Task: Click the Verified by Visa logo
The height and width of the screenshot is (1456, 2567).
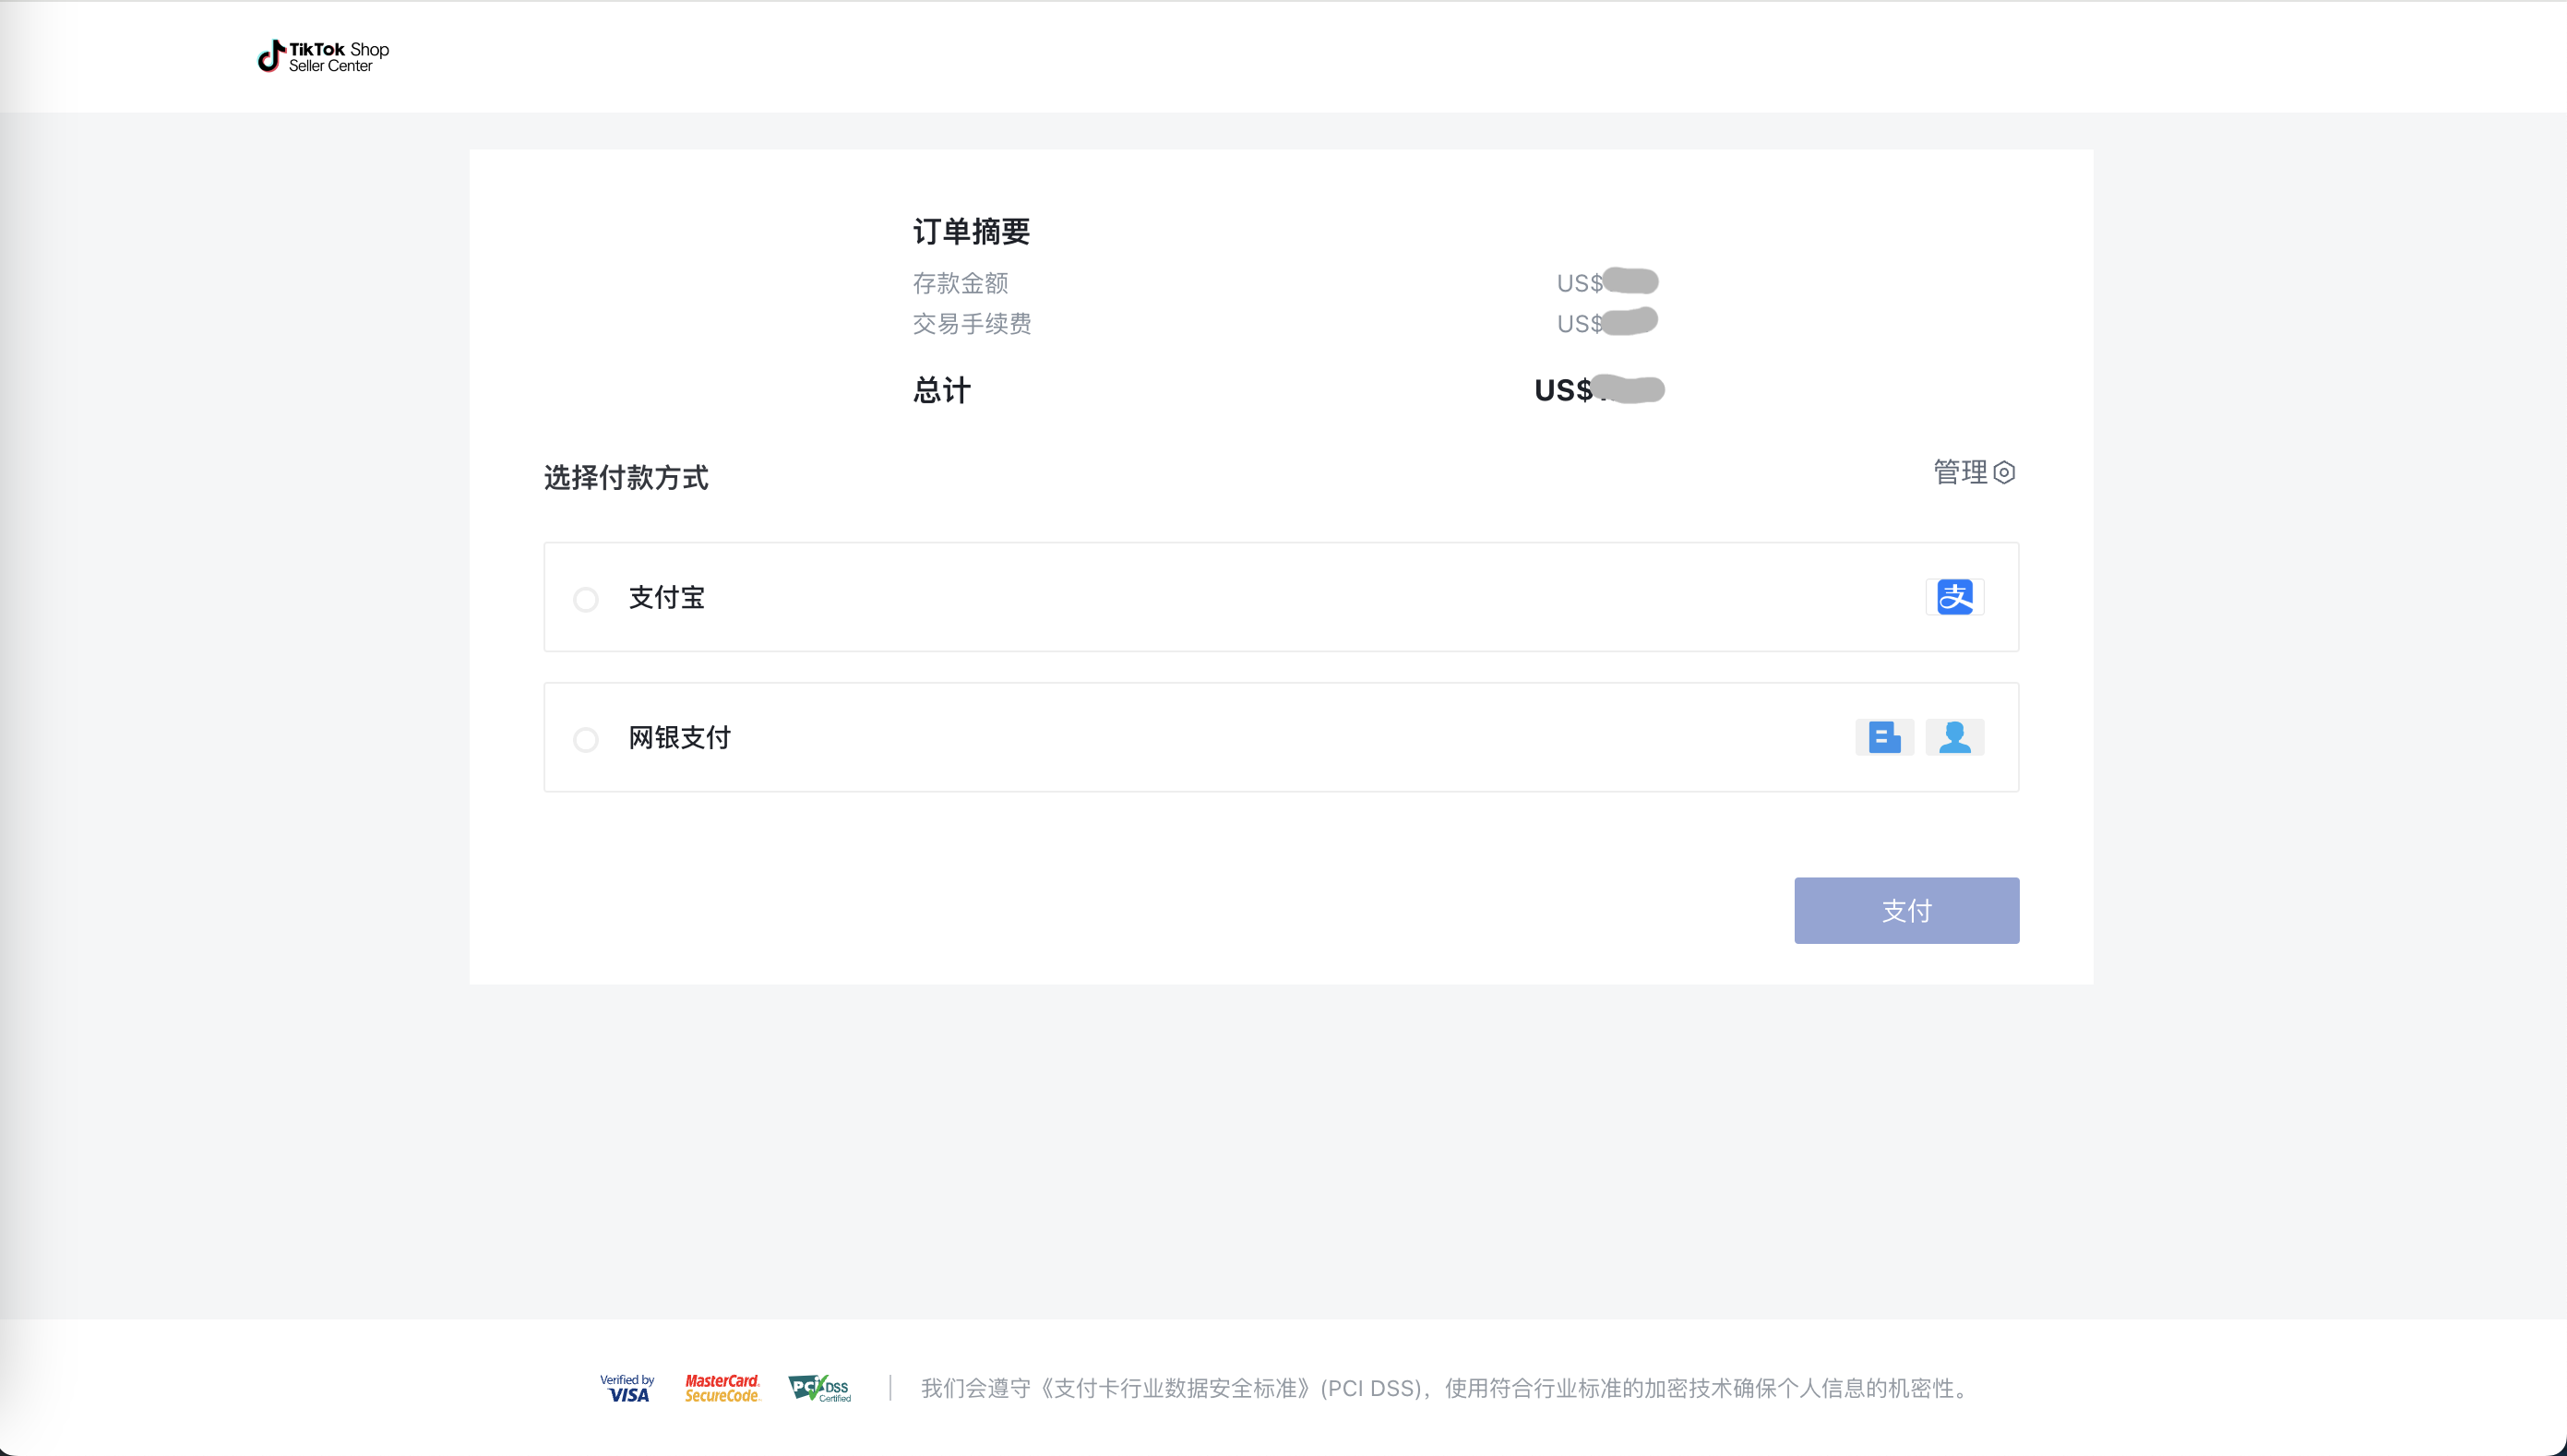Action: pyautogui.click(x=627, y=1387)
